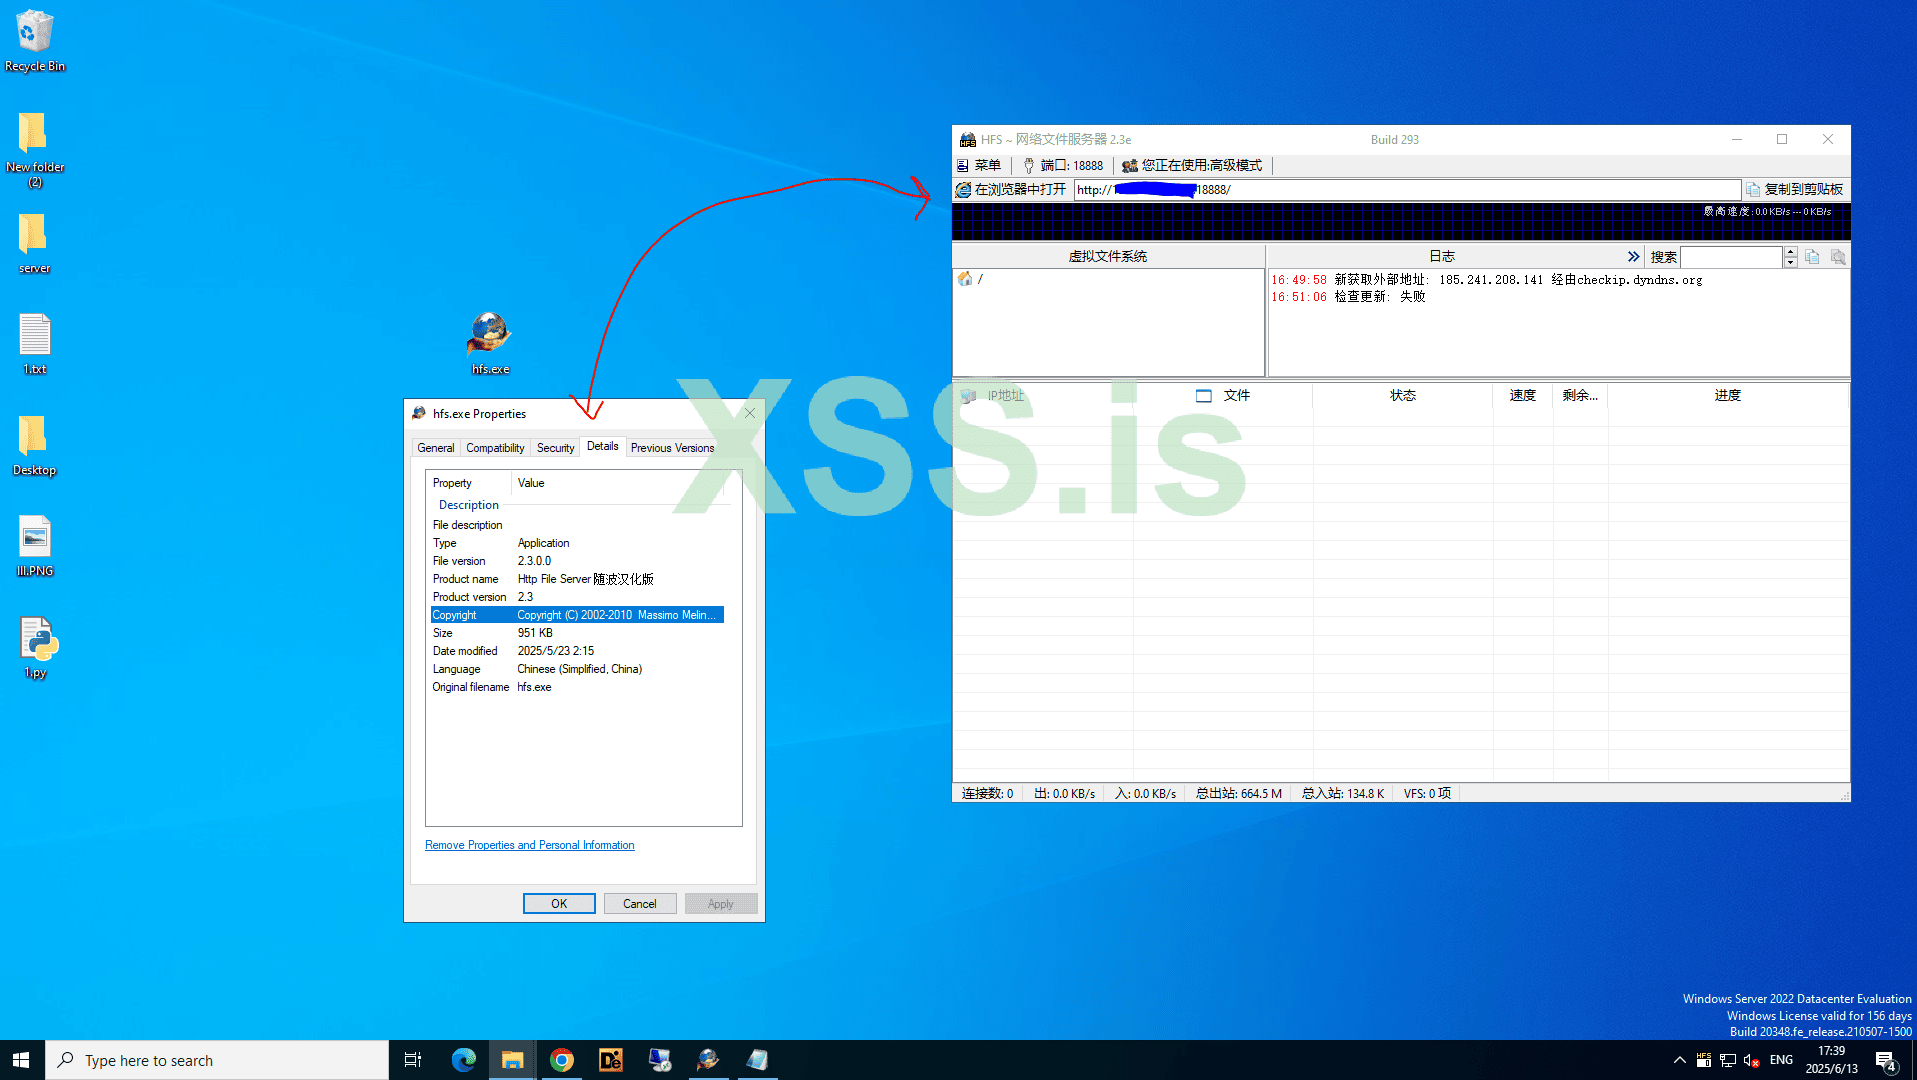Click the 进度 column header
Image resolution: width=1917 pixels, height=1080 pixels.
point(1728,395)
